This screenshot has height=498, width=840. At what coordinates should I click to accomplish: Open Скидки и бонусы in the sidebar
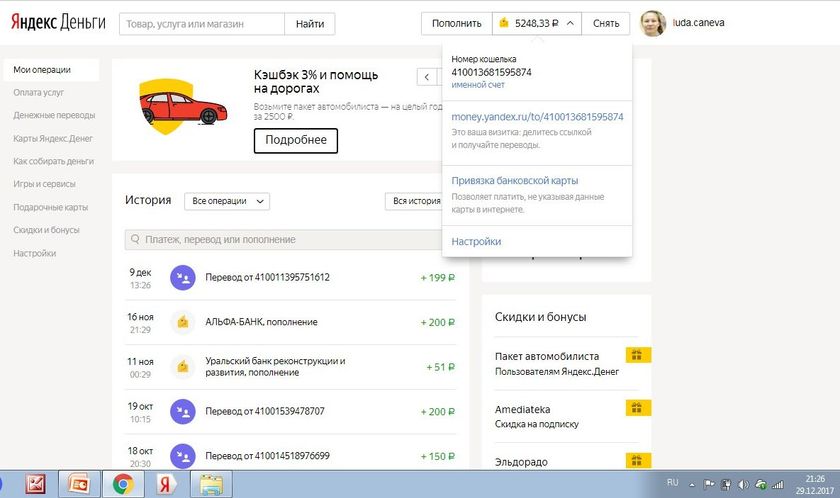(46, 230)
